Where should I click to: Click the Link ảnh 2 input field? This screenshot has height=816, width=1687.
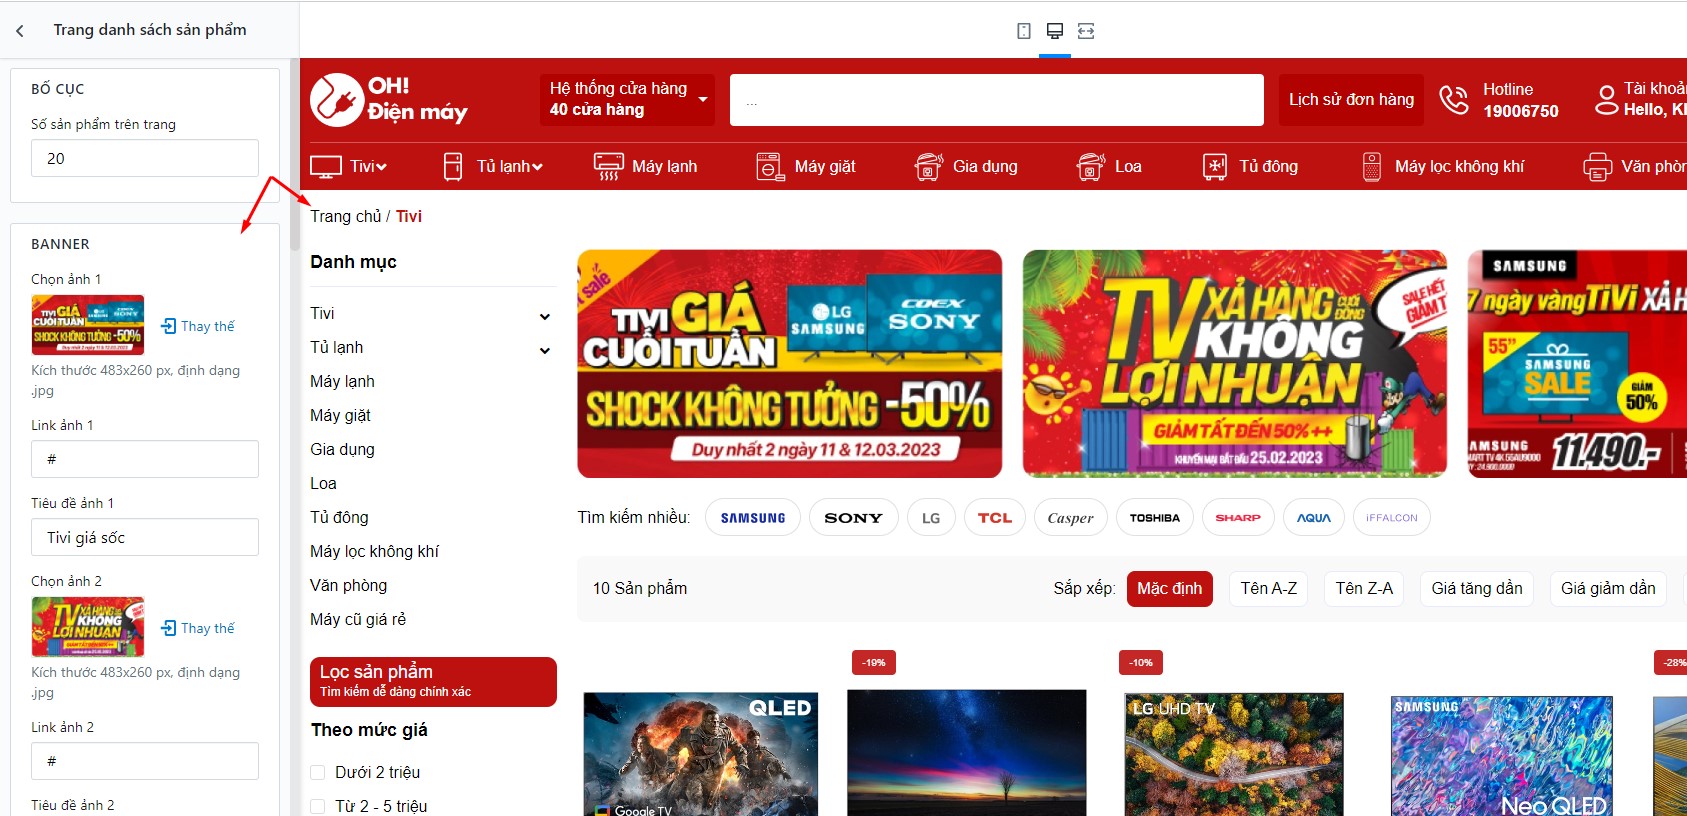coord(145,761)
